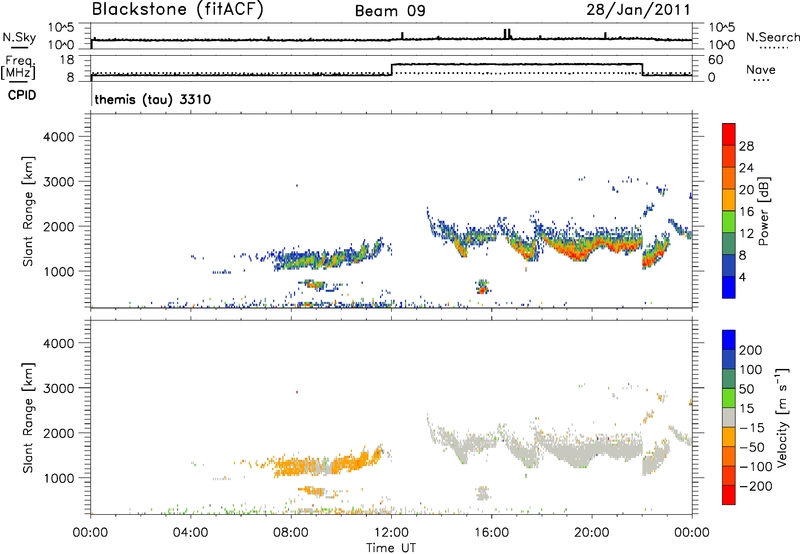Click the 20:00 time axis label
Image resolution: width=800 pixels, height=554 pixels.
pos(592,533)
